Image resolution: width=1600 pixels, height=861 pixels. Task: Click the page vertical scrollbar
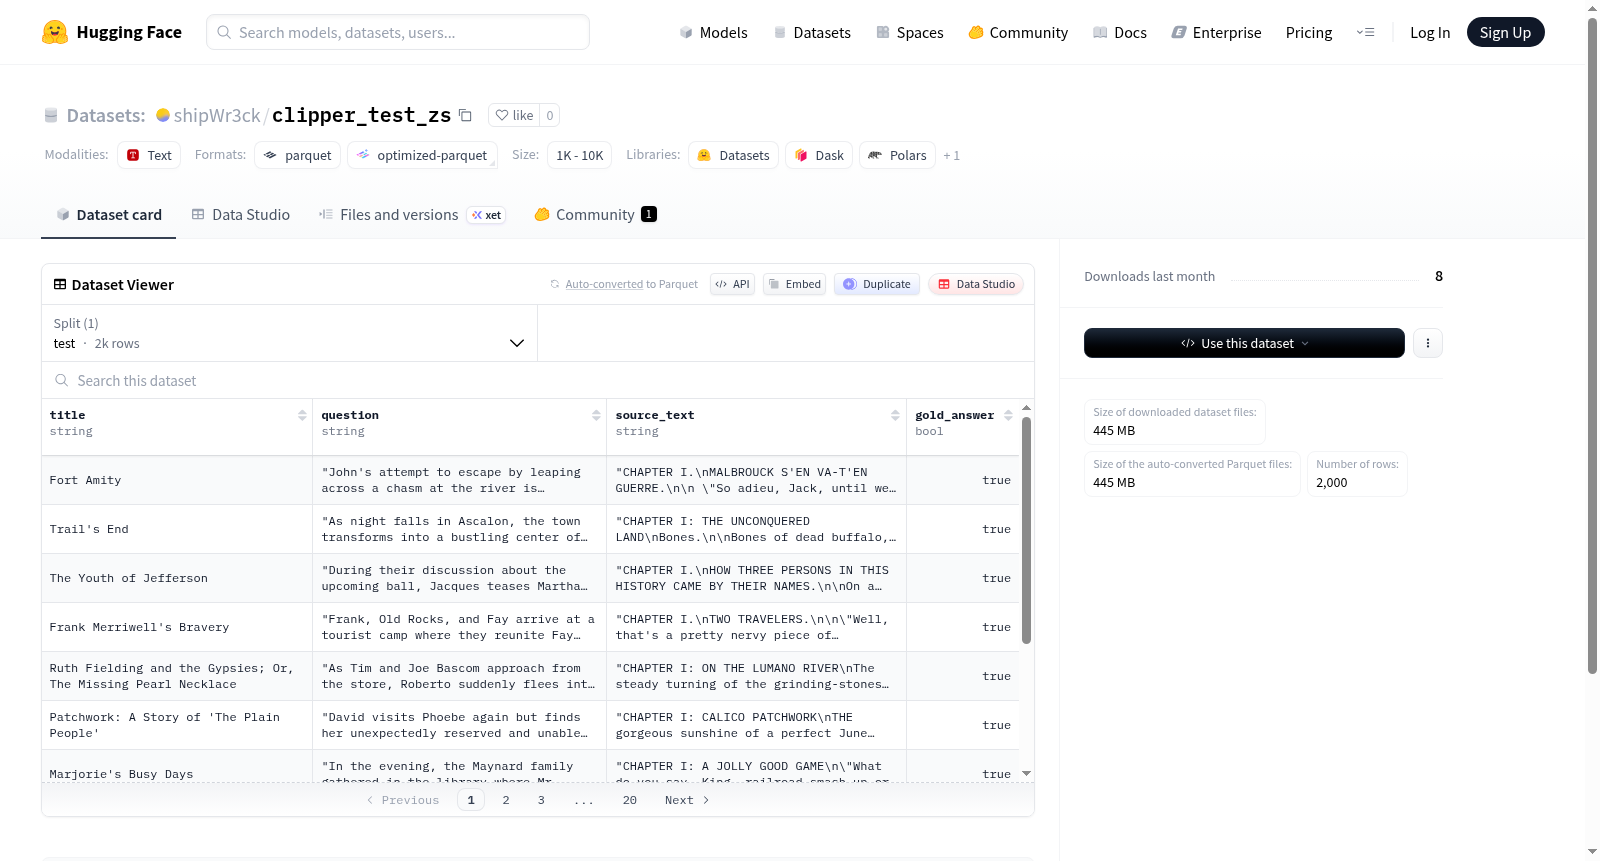(1593, 345)
